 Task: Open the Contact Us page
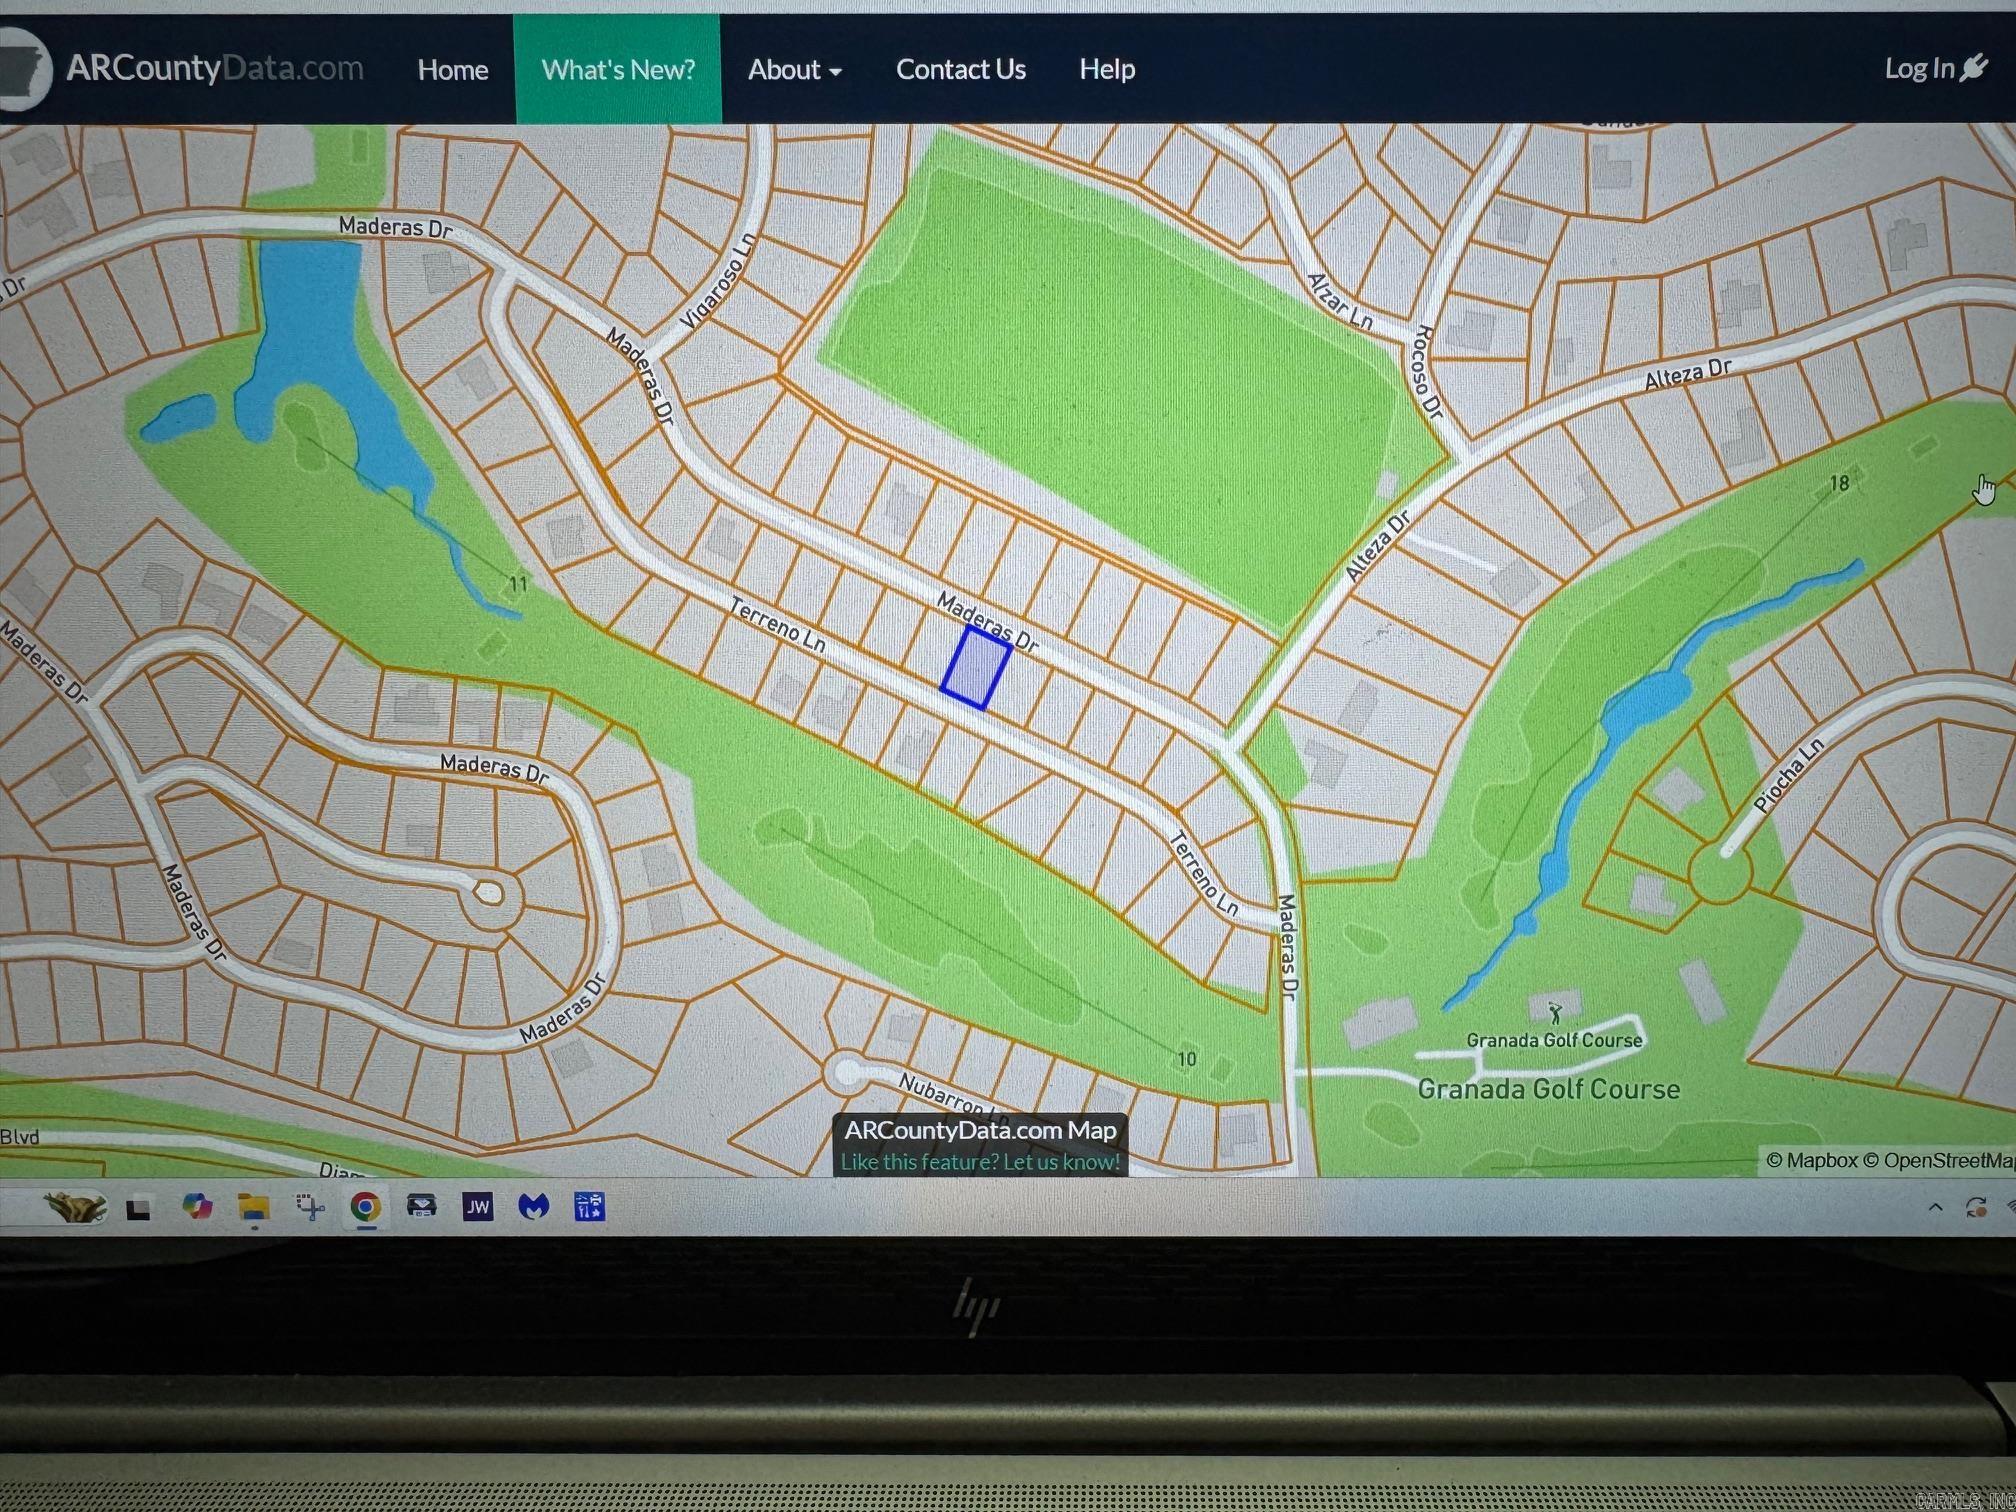coord(961,69)
